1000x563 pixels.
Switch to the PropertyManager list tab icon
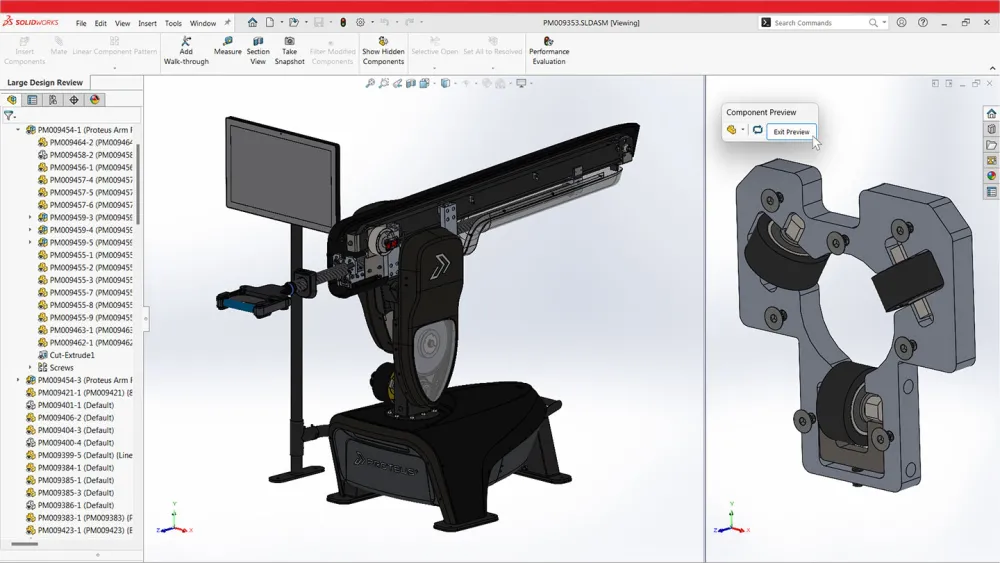coord(32,99)
